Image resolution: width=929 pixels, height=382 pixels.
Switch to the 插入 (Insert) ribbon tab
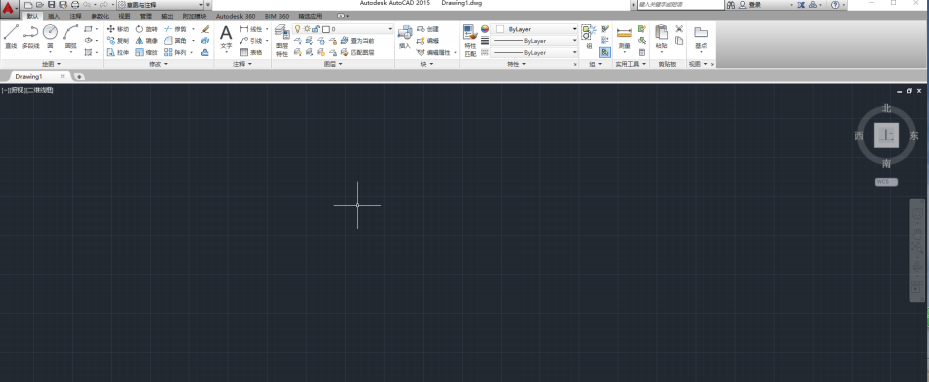[x=54, y=17]
